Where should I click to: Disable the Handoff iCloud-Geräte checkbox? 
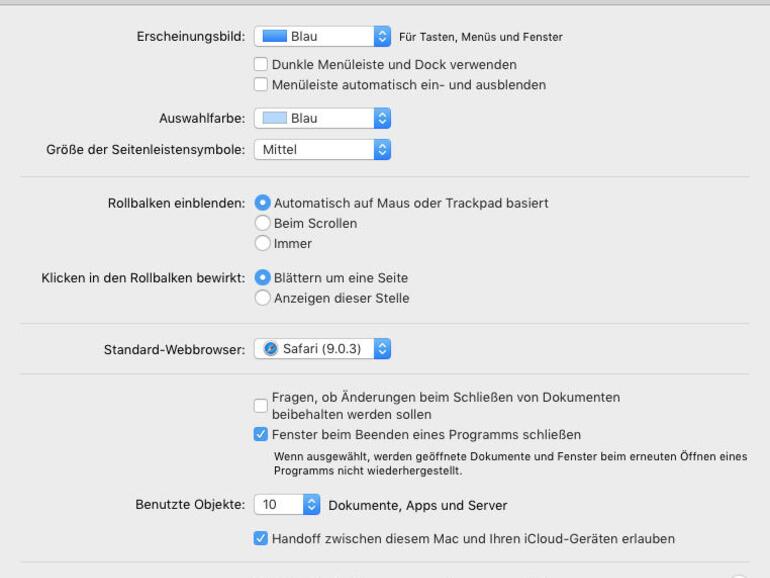pyautogui.click(x=261, y=539)
